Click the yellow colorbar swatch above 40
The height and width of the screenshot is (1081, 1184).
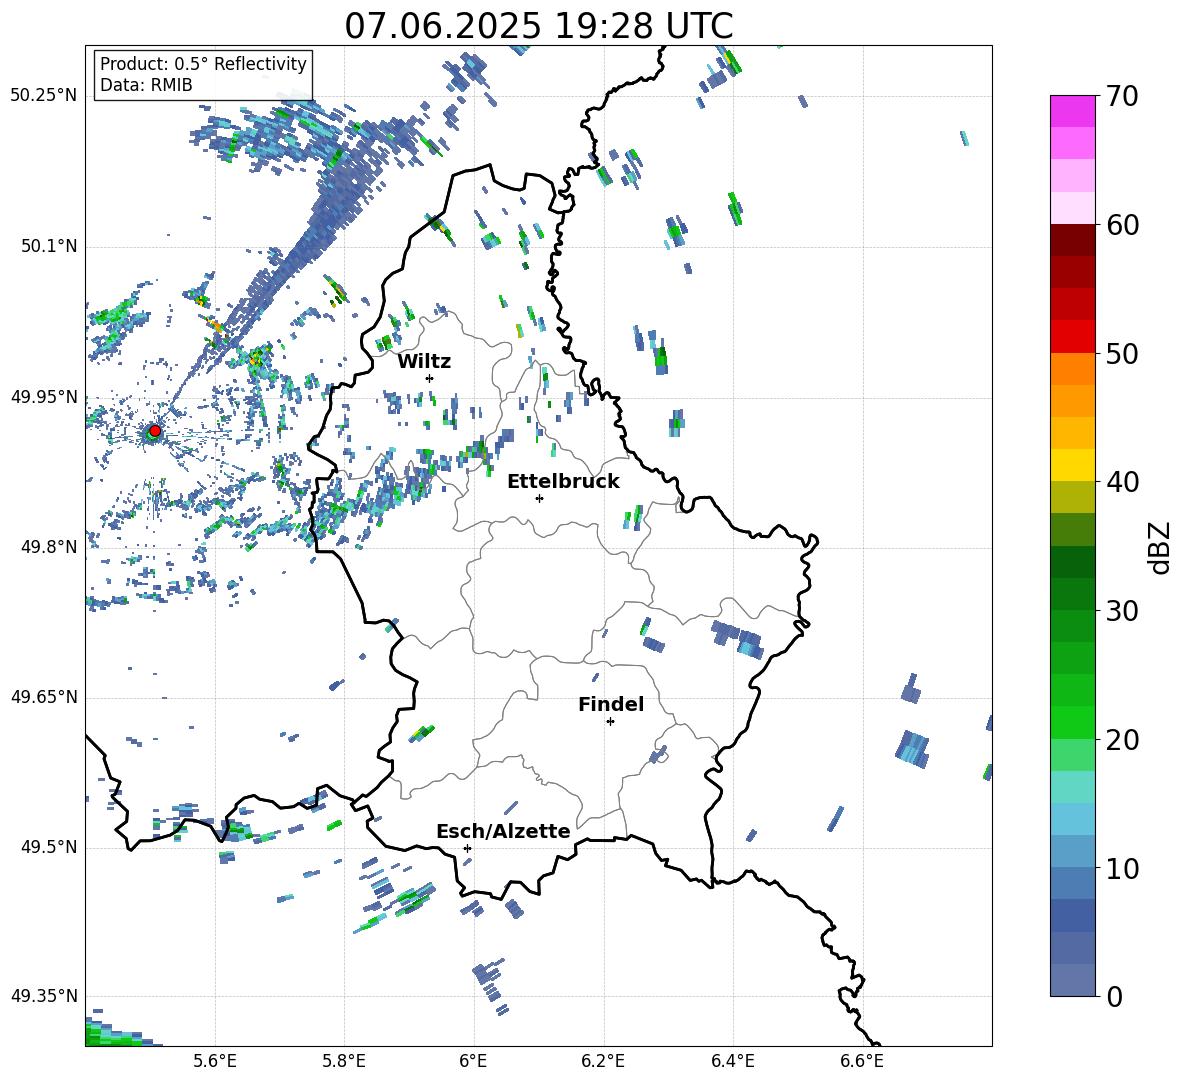[1073, 464]
